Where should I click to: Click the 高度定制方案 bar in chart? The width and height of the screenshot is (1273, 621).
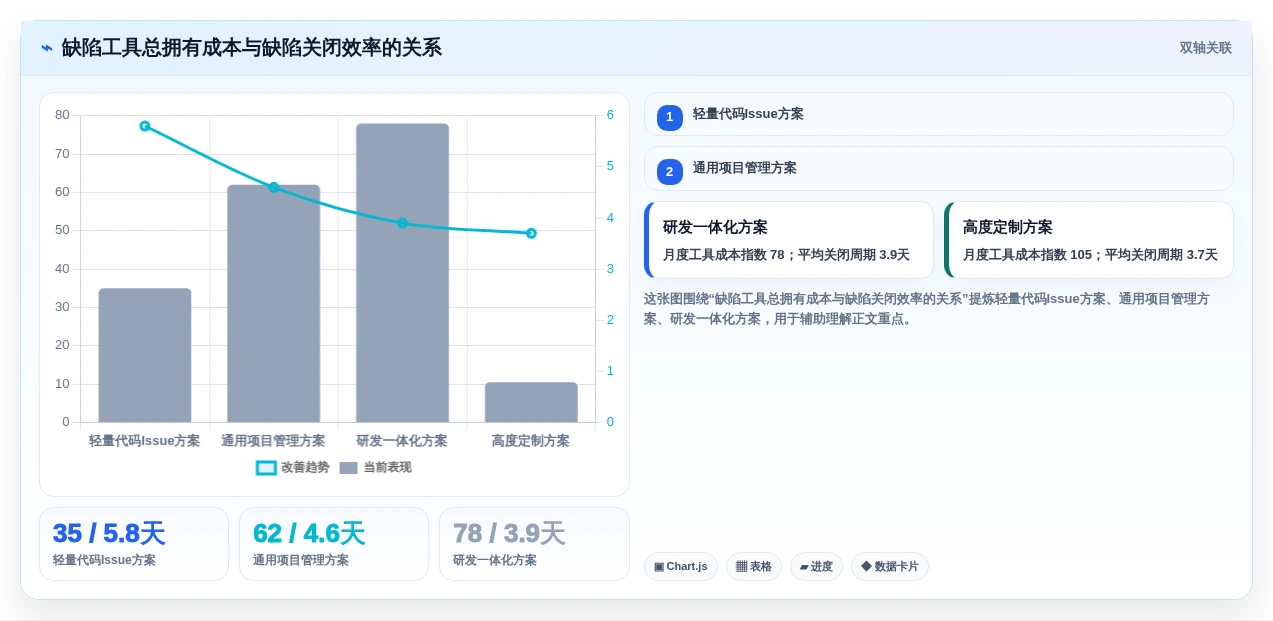(531, 402)
